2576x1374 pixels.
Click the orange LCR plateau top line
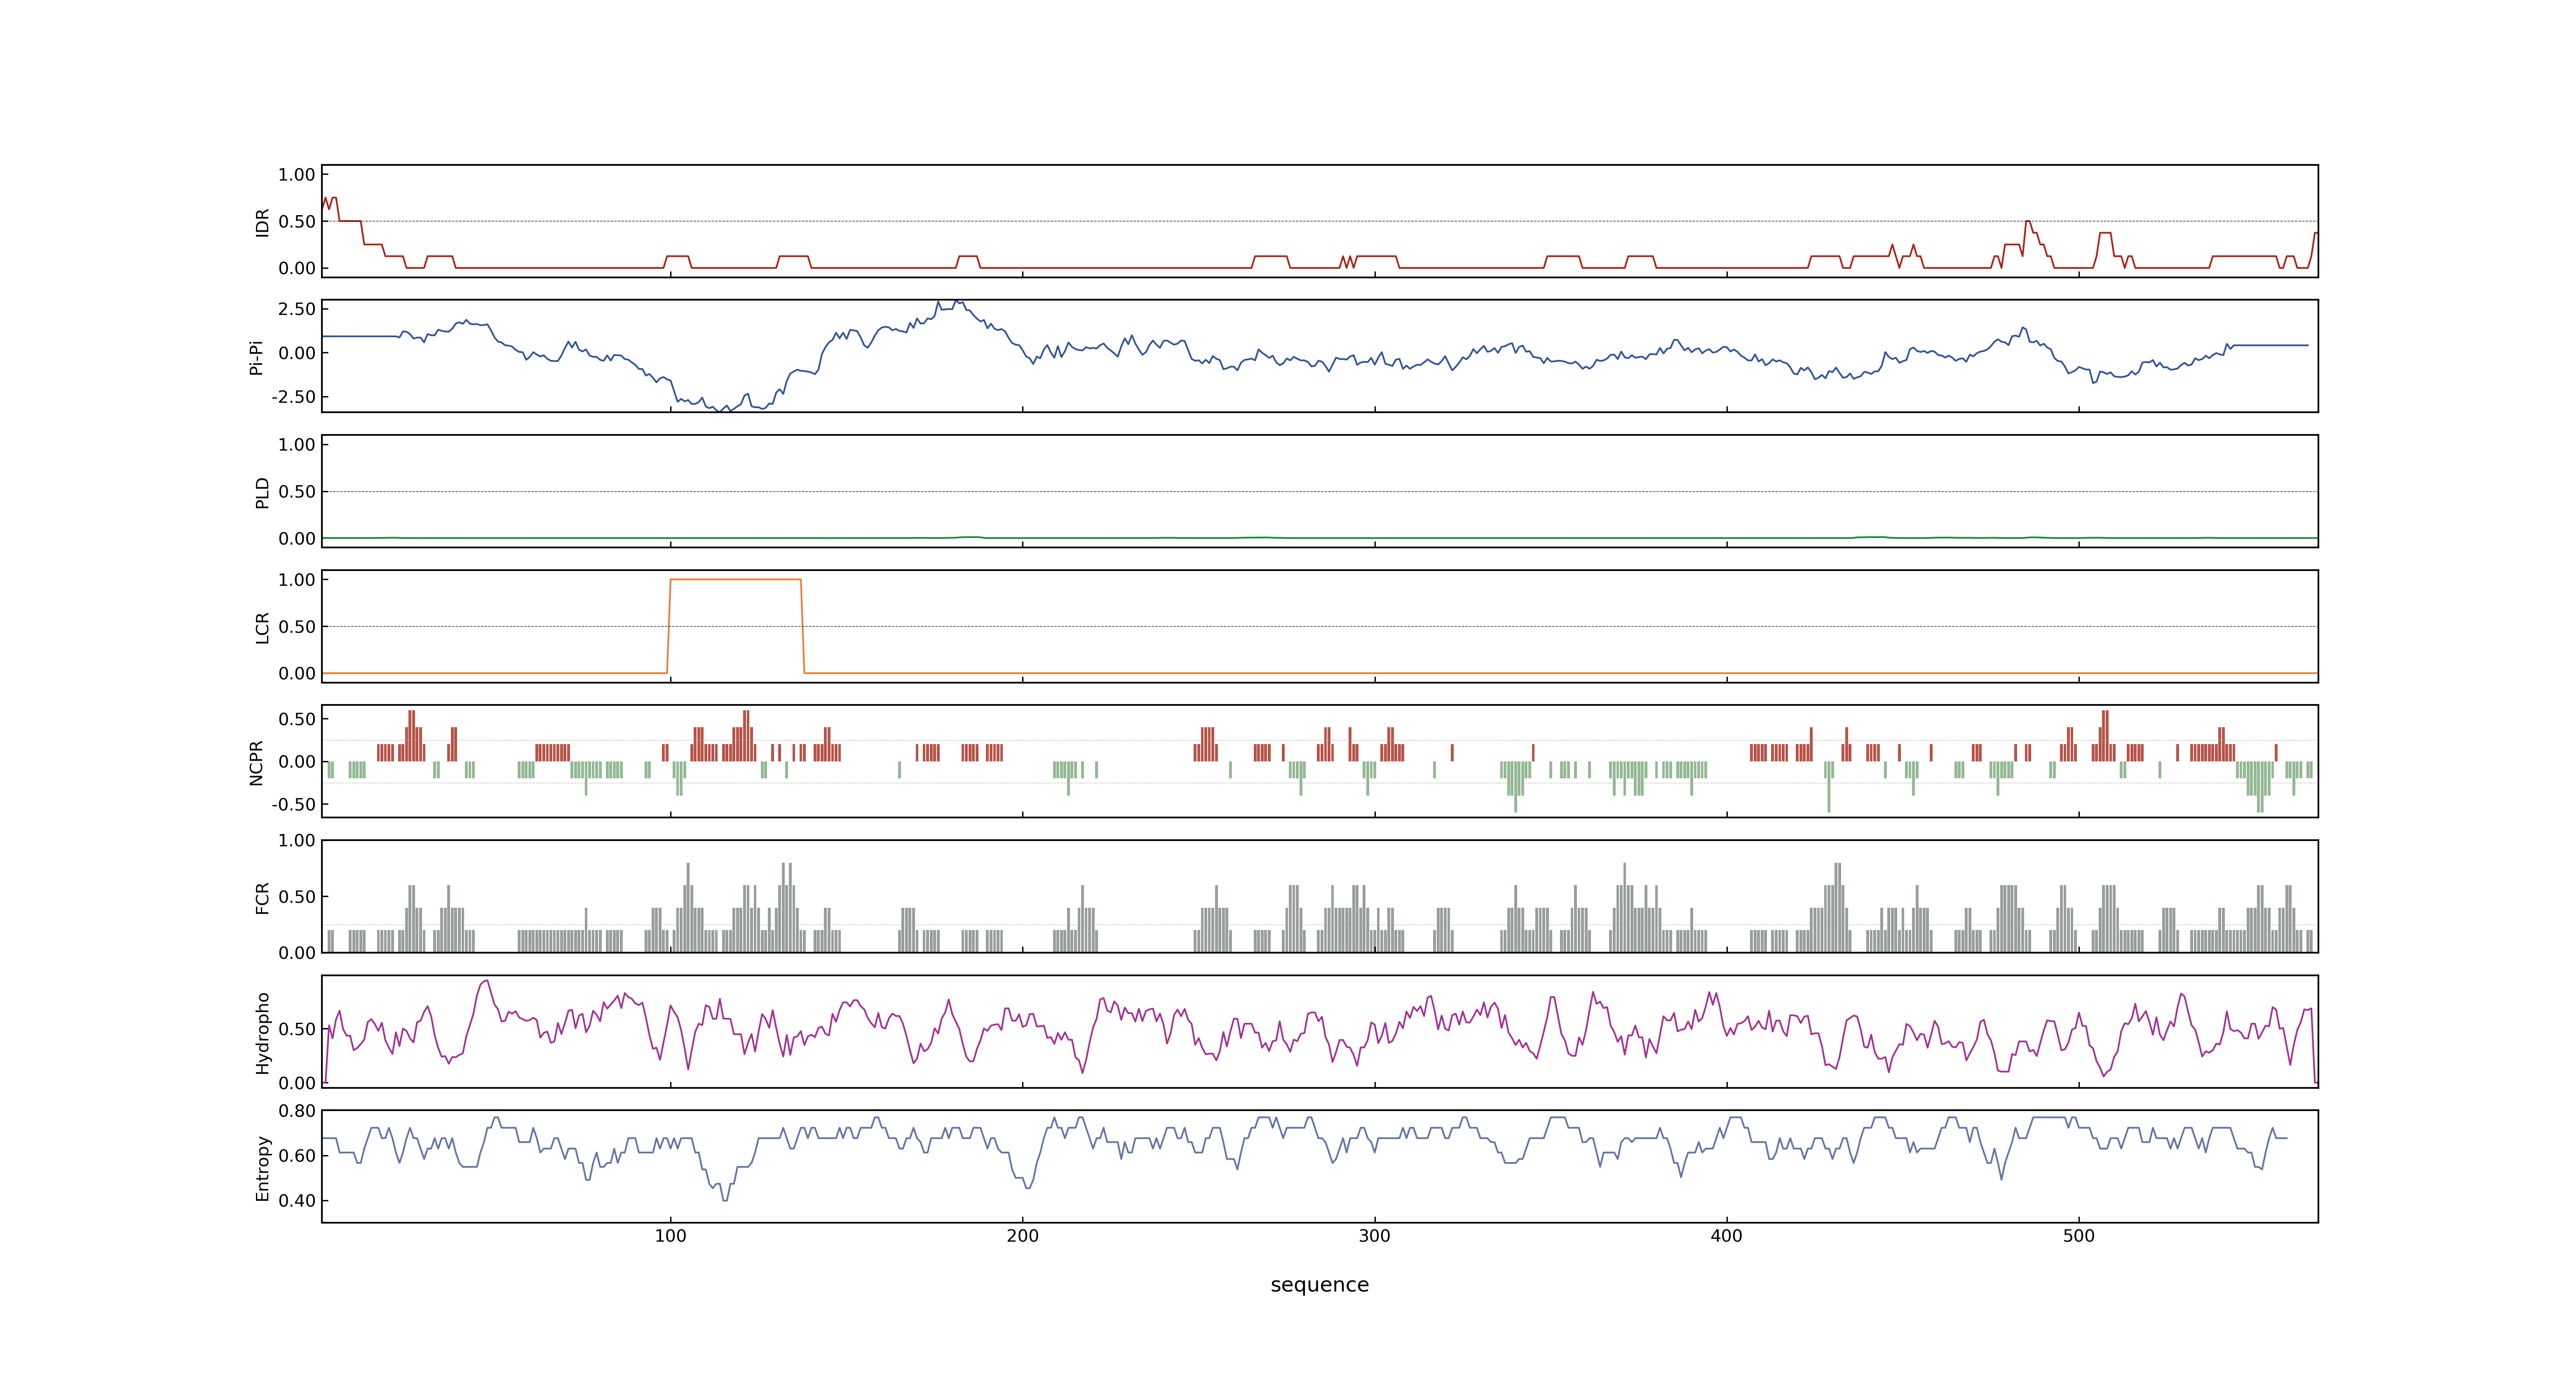click(x=735, y=579)
